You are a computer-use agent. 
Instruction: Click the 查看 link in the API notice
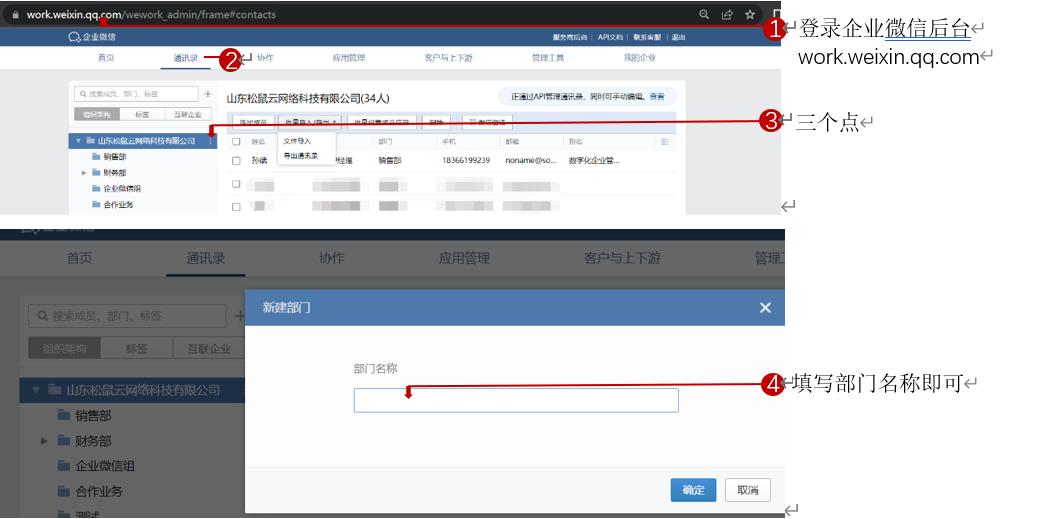(x=657, y=97)
